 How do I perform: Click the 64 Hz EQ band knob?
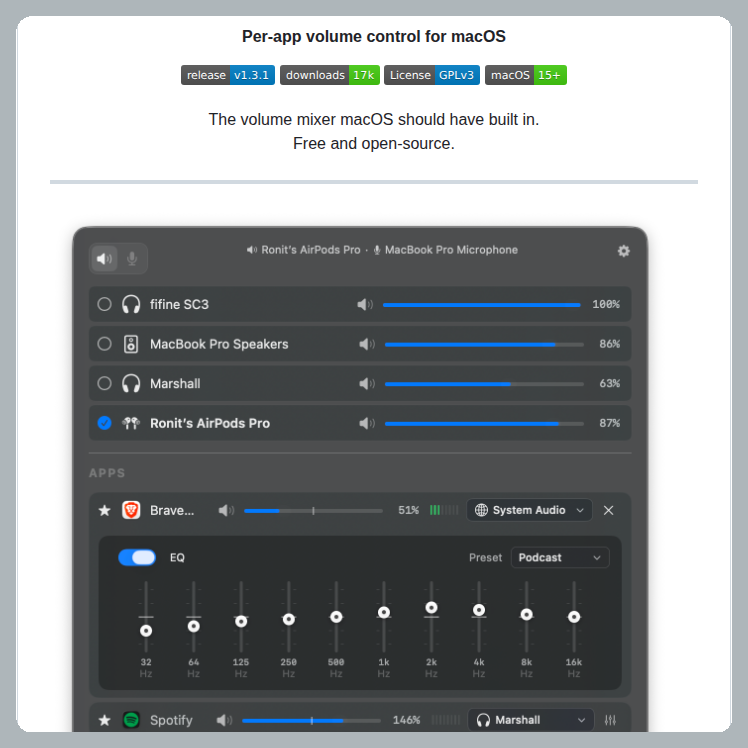[194, 626]
